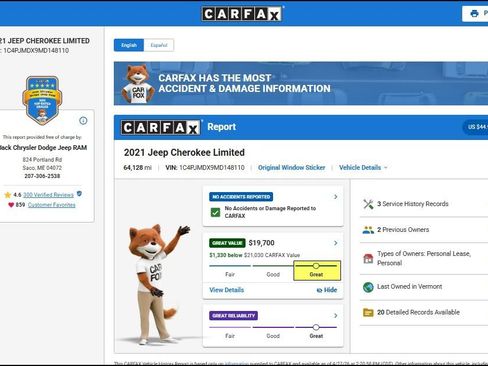Open the dealer info circle icon
The image size is (488, 366).
coord(83,121)
